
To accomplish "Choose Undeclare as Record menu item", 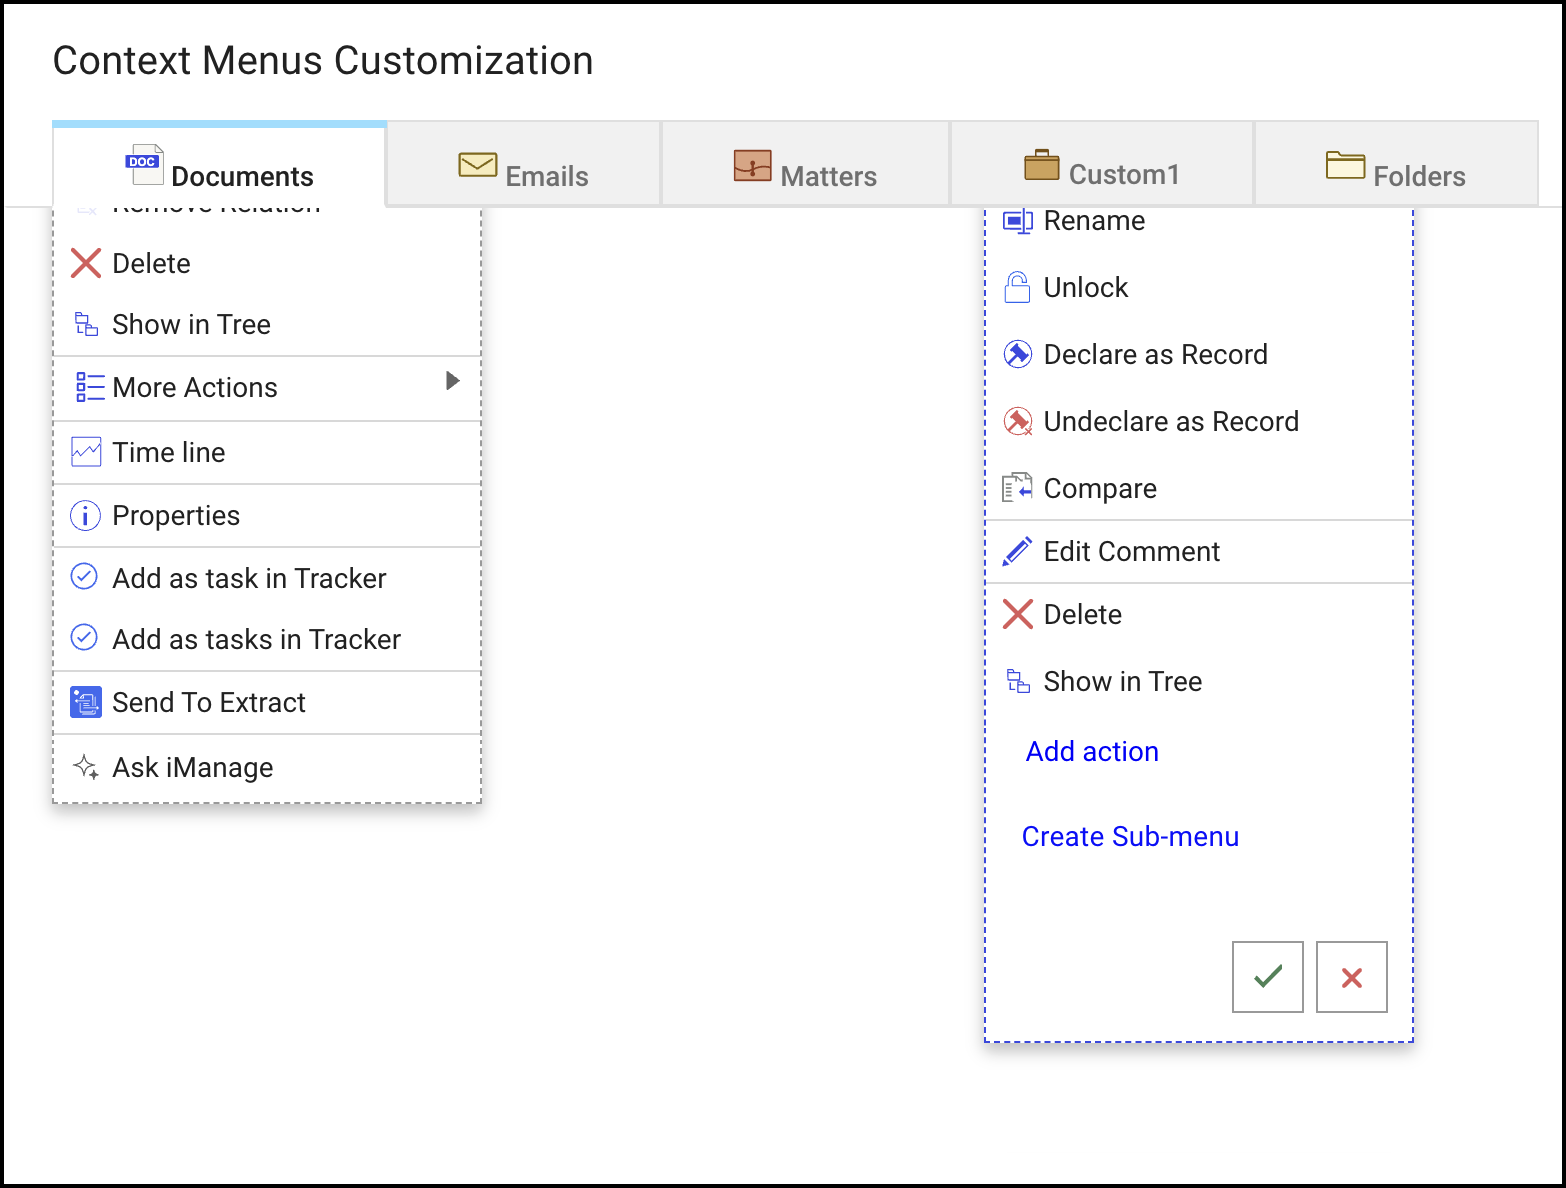I will coord(1171,422).
